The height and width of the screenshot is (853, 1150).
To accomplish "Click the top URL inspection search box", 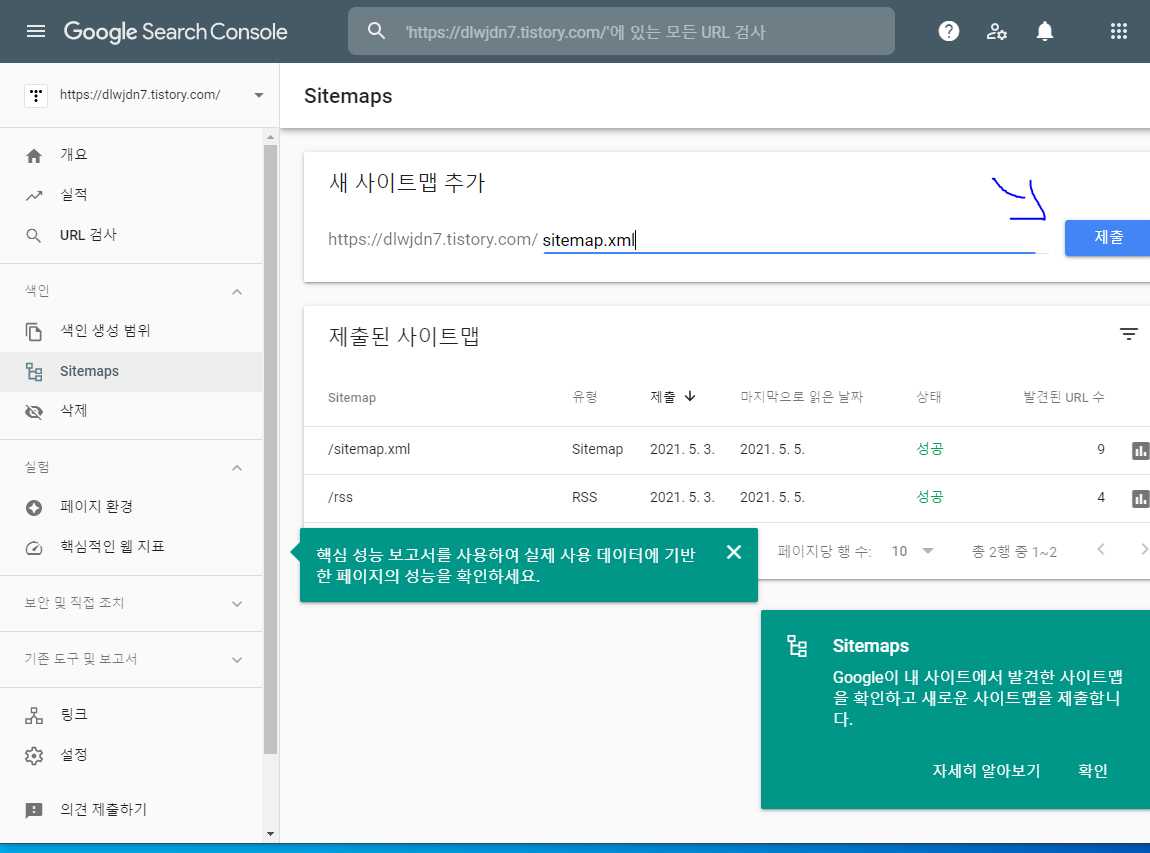I will pos(621,31).
